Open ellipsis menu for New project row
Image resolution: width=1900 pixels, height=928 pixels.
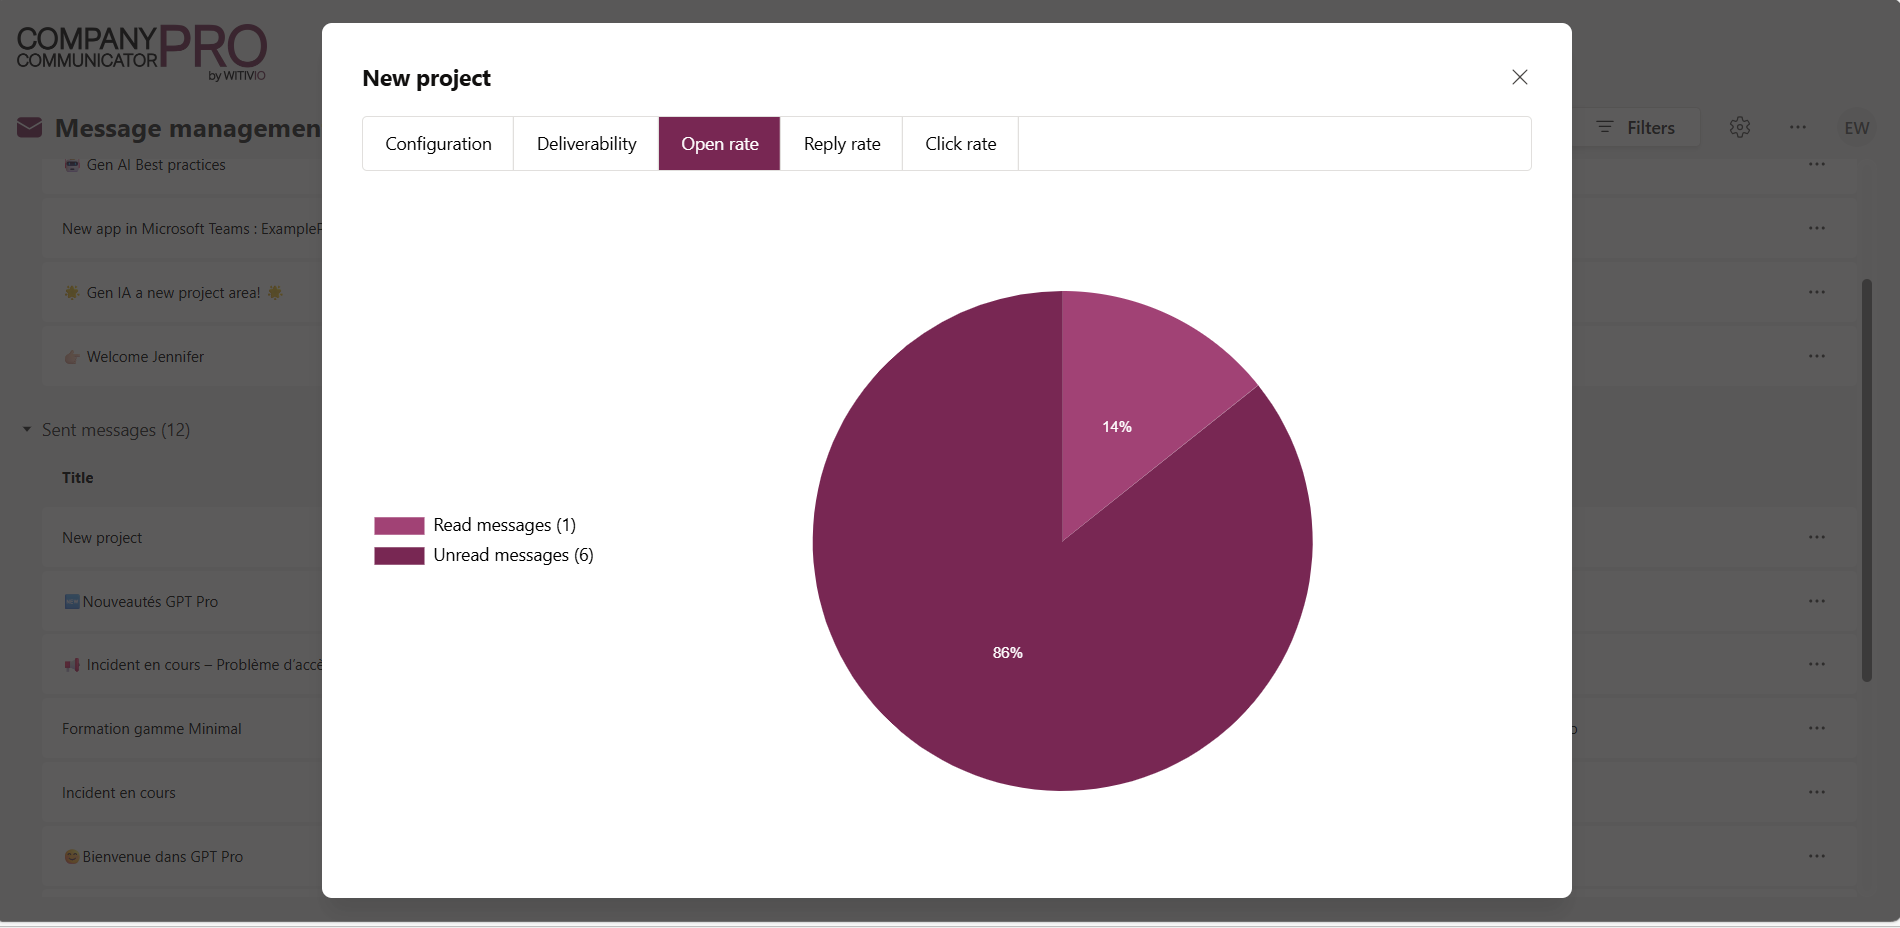coord(1816,537)
